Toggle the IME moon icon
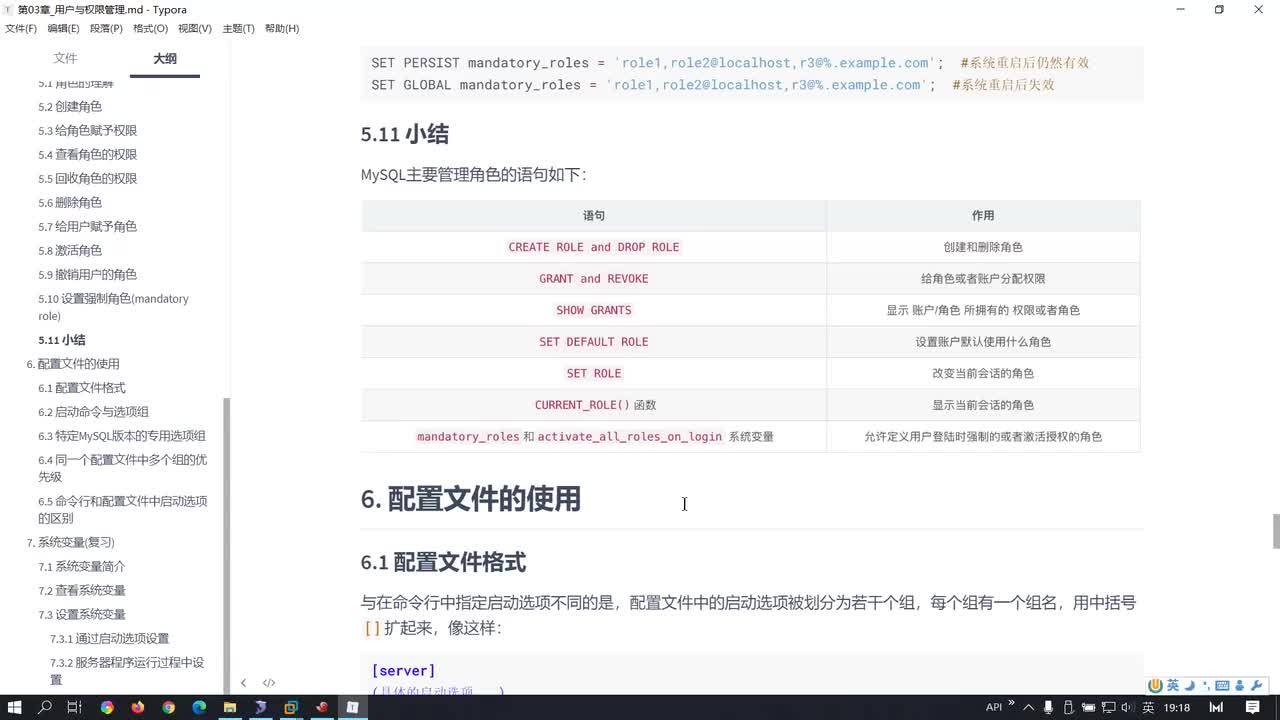 (x=1190, y=685)
